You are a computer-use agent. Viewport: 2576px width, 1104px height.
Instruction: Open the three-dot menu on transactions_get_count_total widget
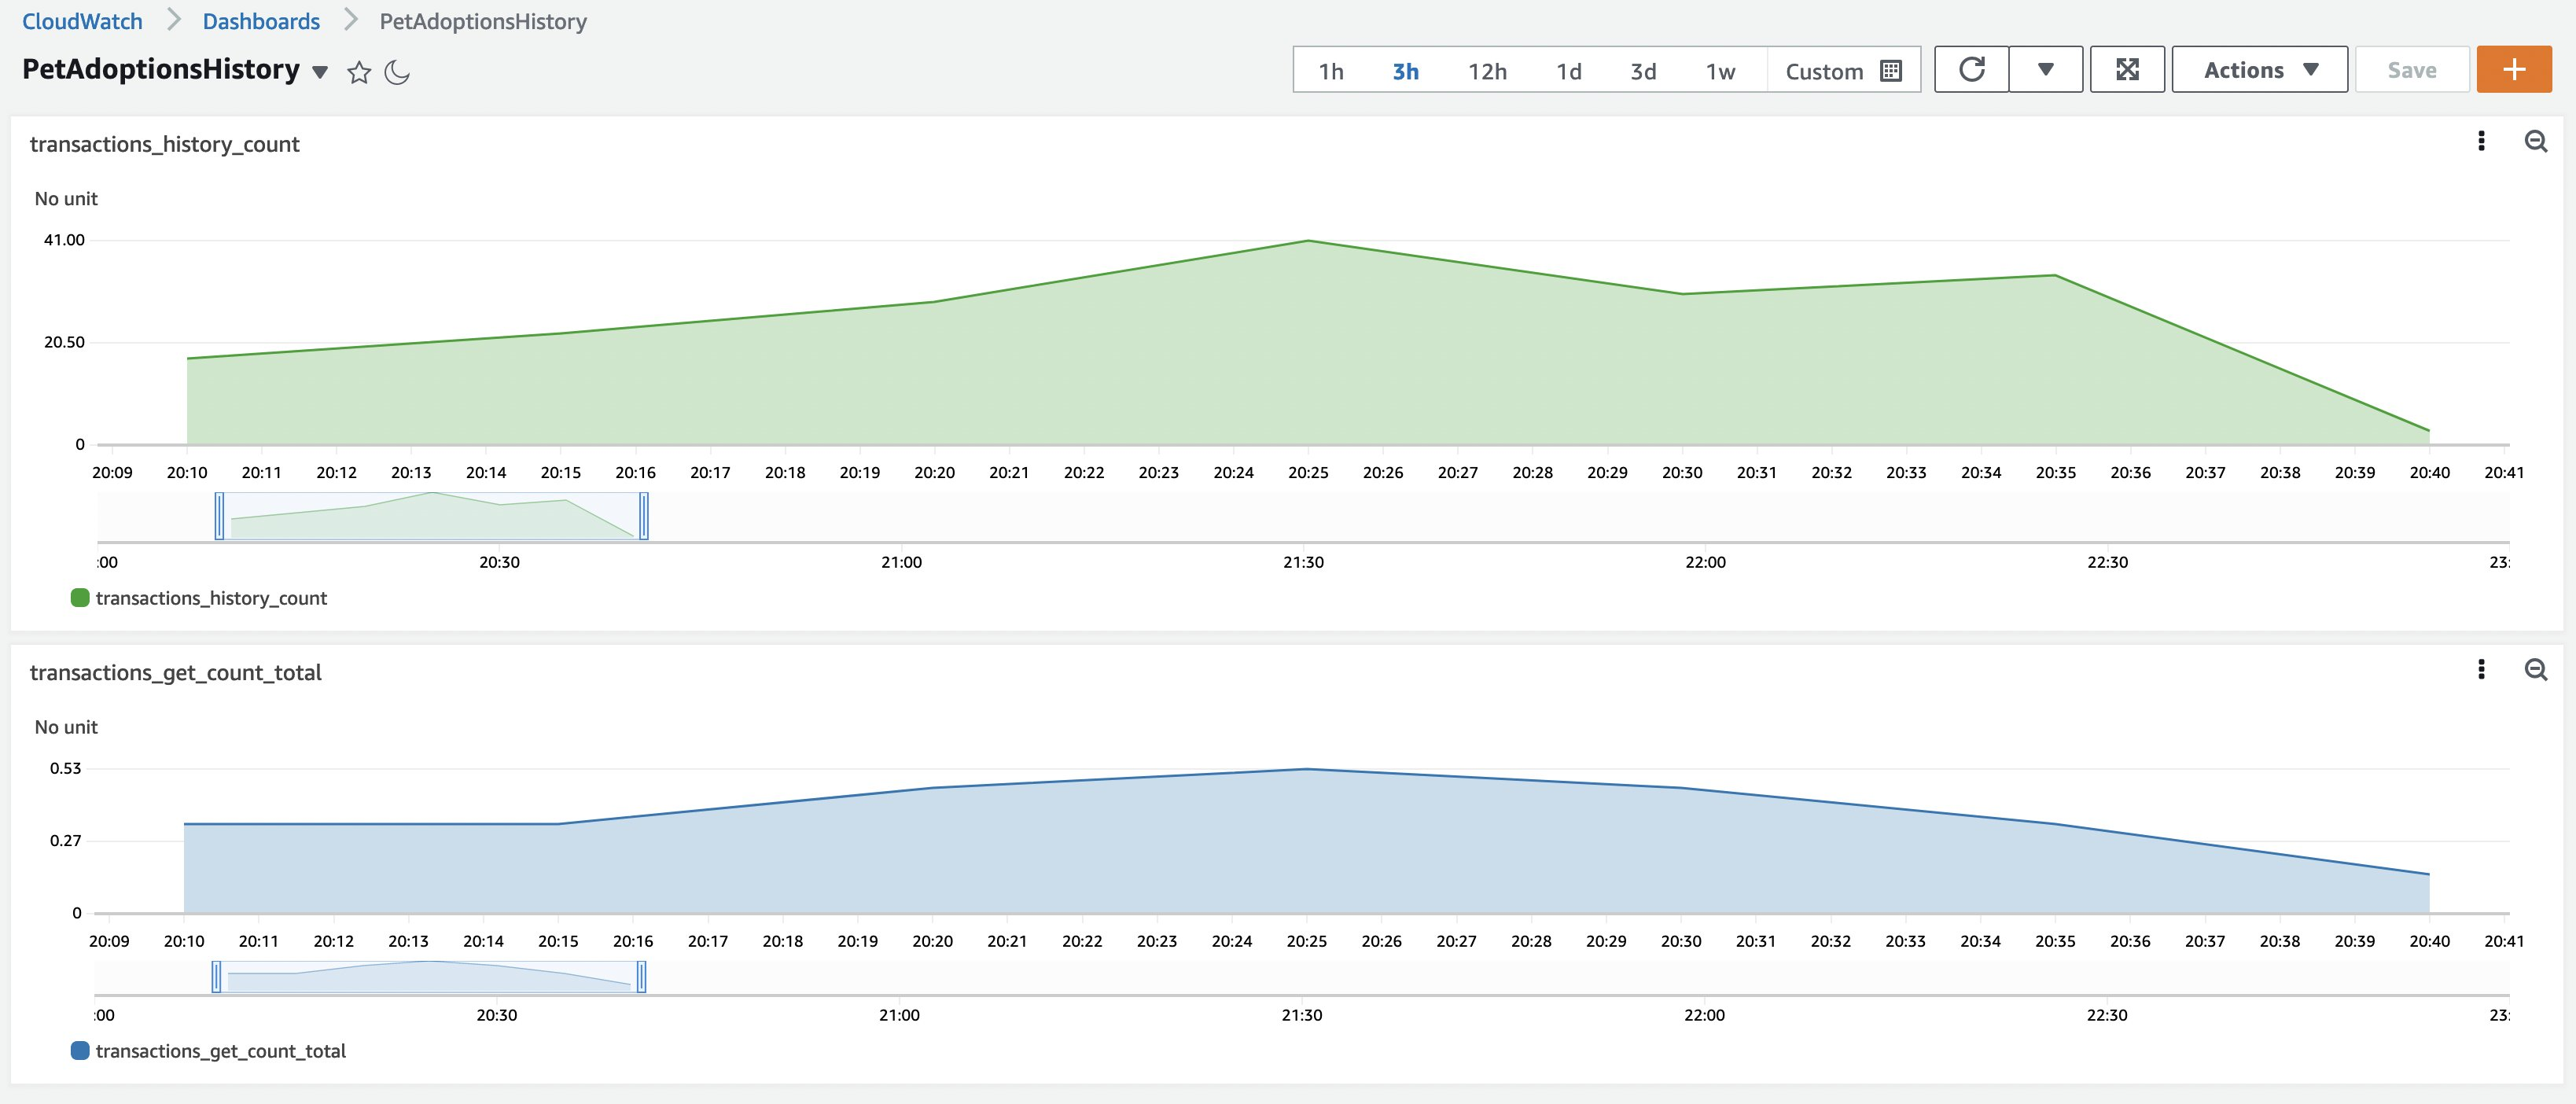tap(2481, 671)
